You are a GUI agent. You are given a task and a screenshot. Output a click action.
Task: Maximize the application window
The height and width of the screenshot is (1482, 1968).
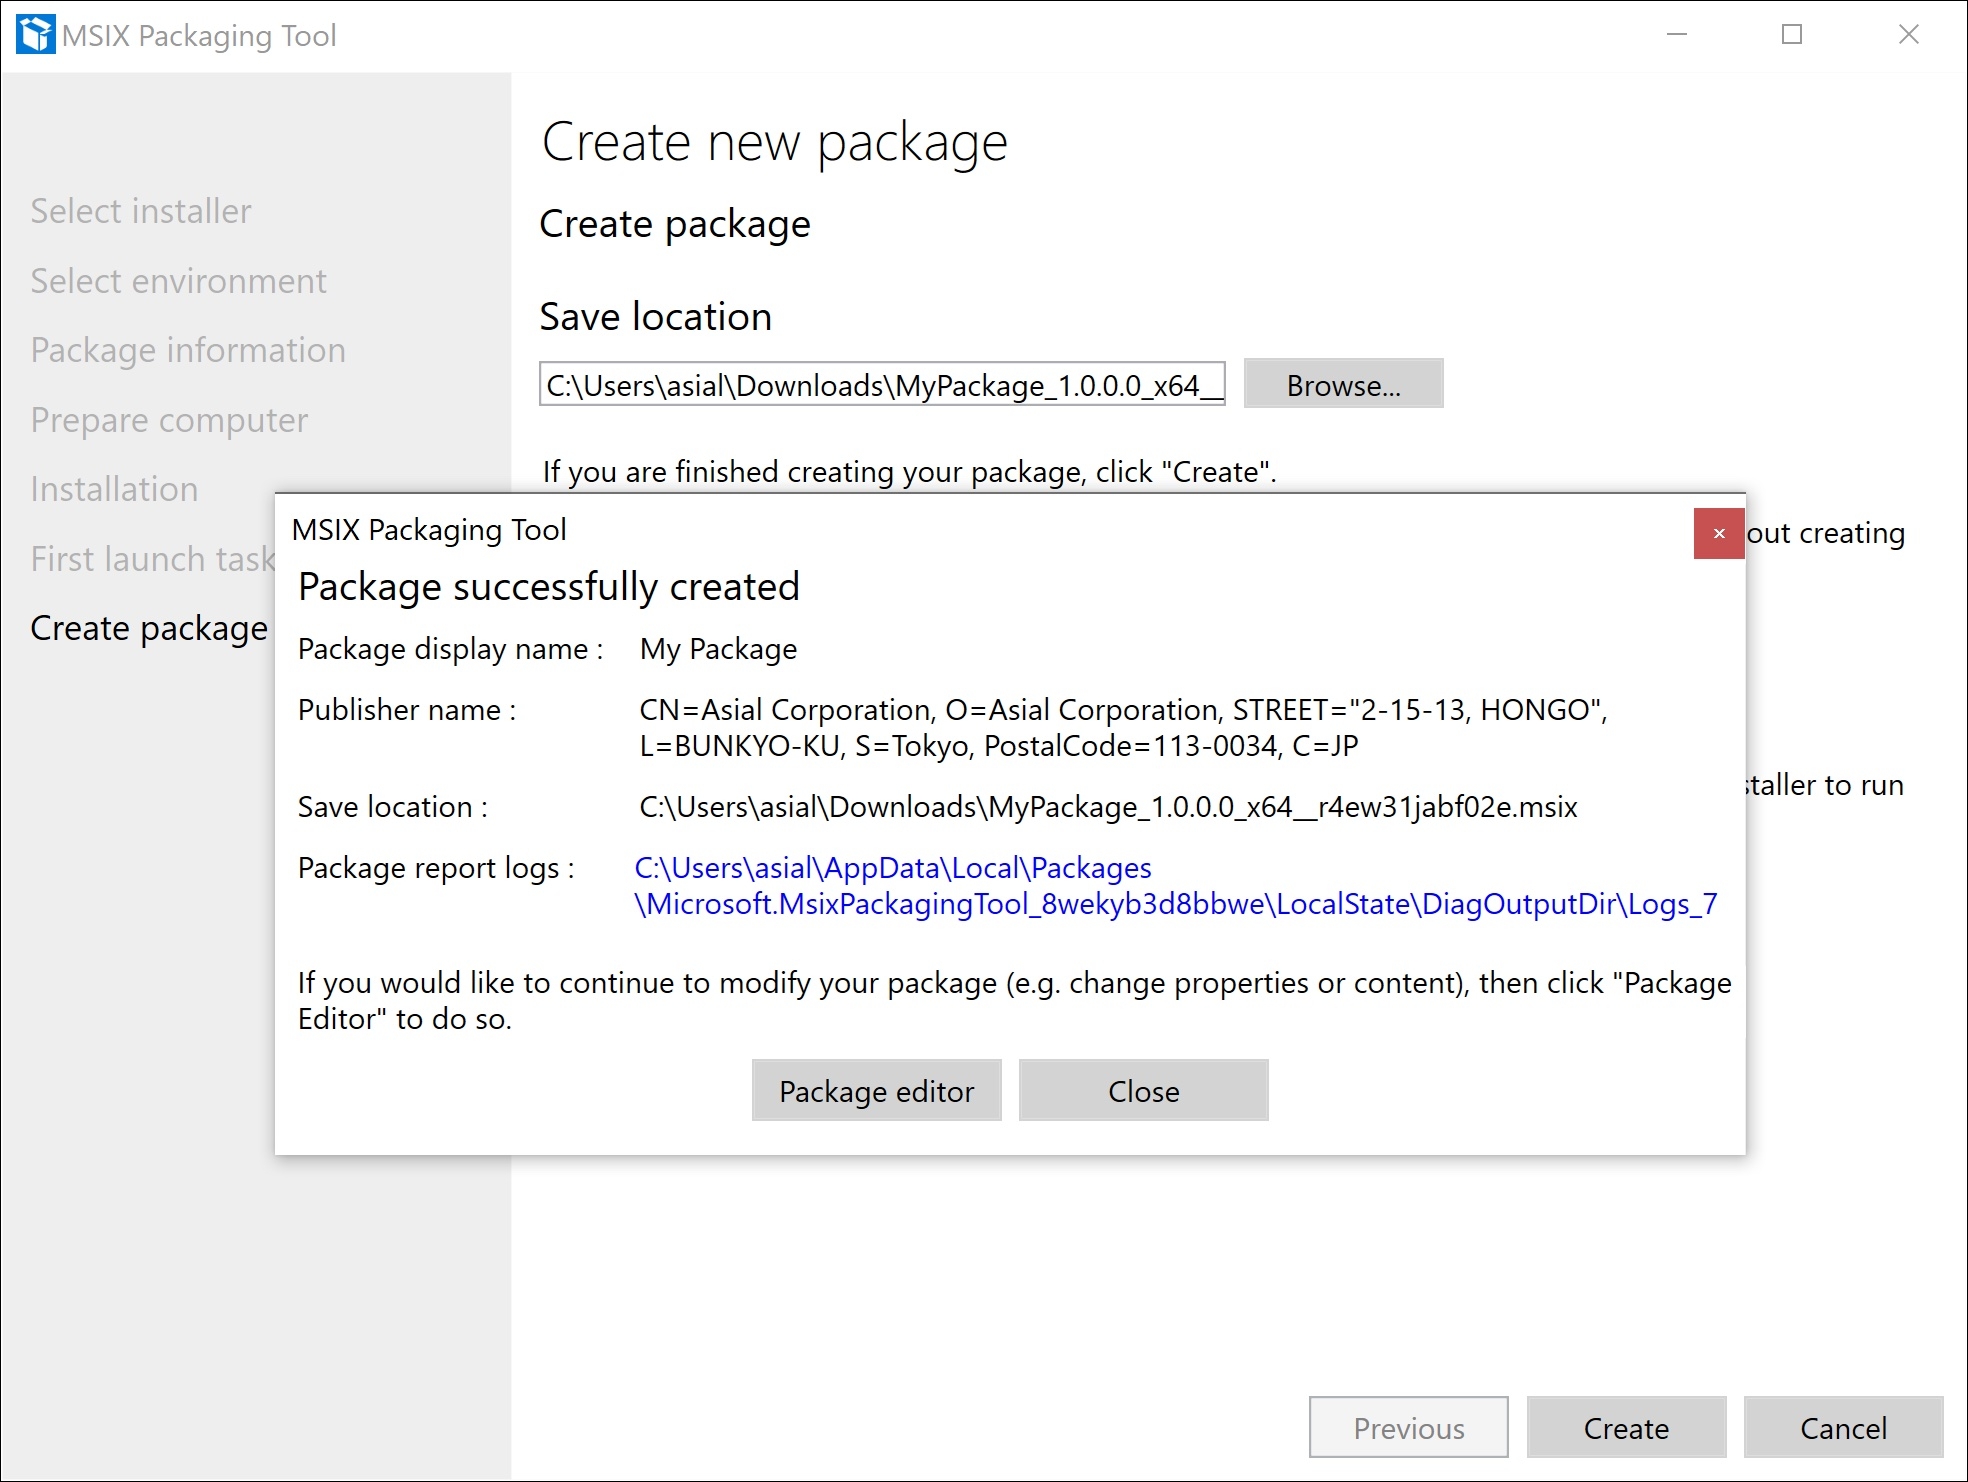(1792, 35)
